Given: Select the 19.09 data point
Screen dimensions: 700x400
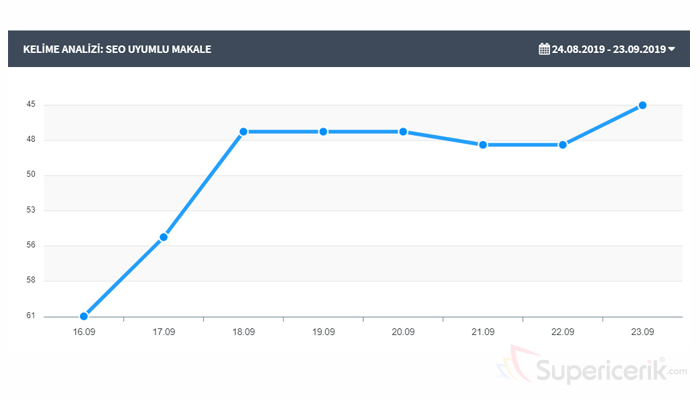Looking at the screenshot, I should point(323,132).
